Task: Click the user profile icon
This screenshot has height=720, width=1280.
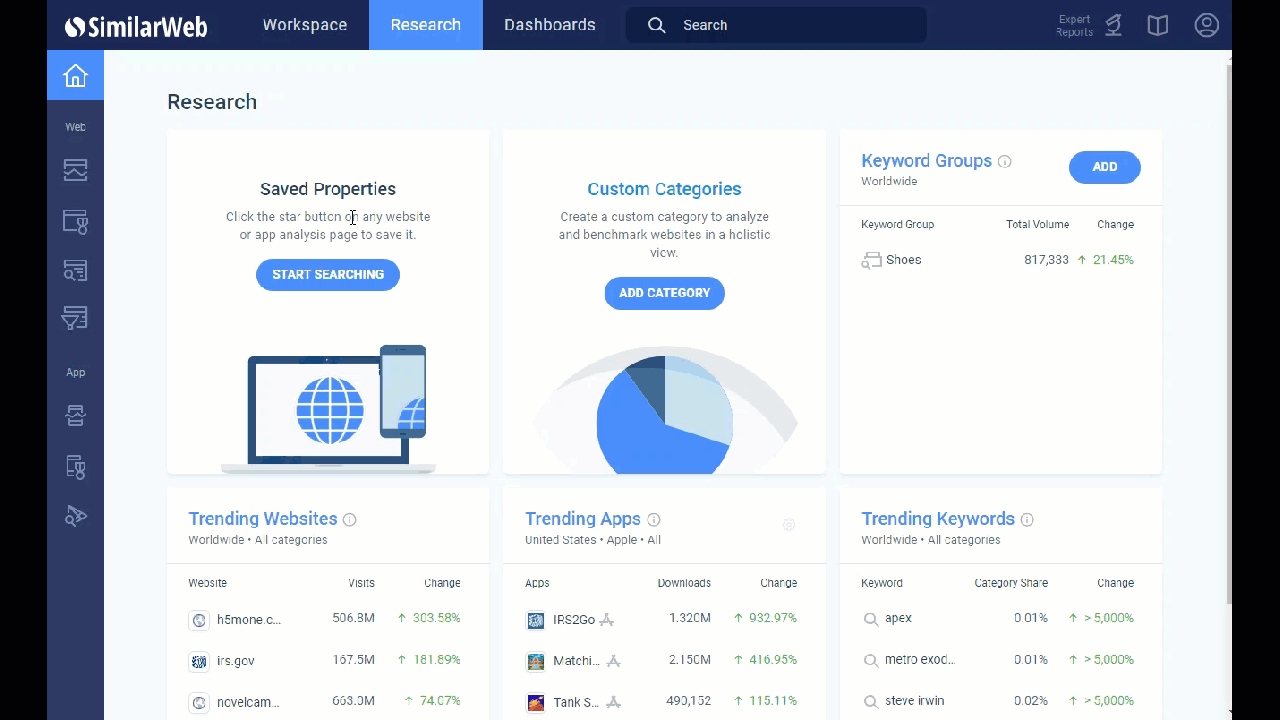Action: (1206, 25)
